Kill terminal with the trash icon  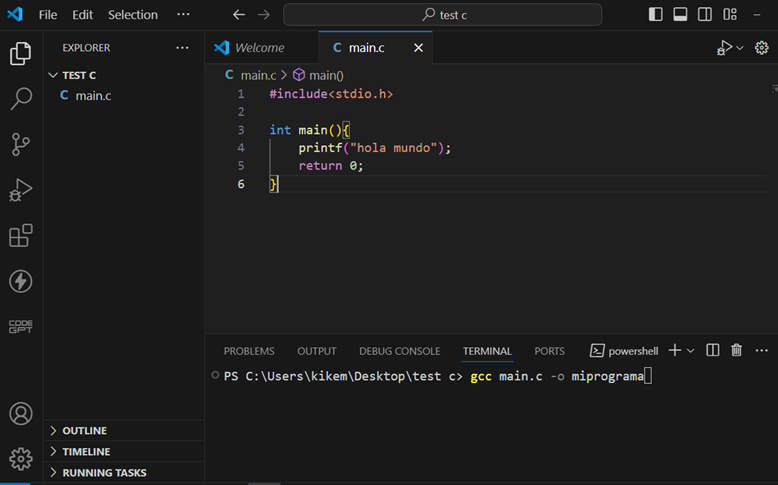pos(737,351)
